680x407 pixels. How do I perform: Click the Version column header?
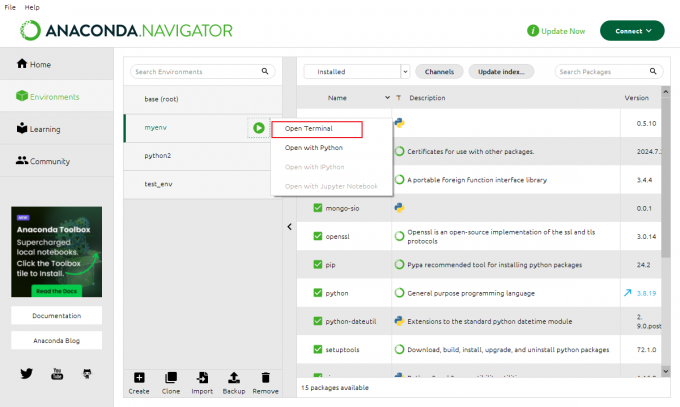636,98
